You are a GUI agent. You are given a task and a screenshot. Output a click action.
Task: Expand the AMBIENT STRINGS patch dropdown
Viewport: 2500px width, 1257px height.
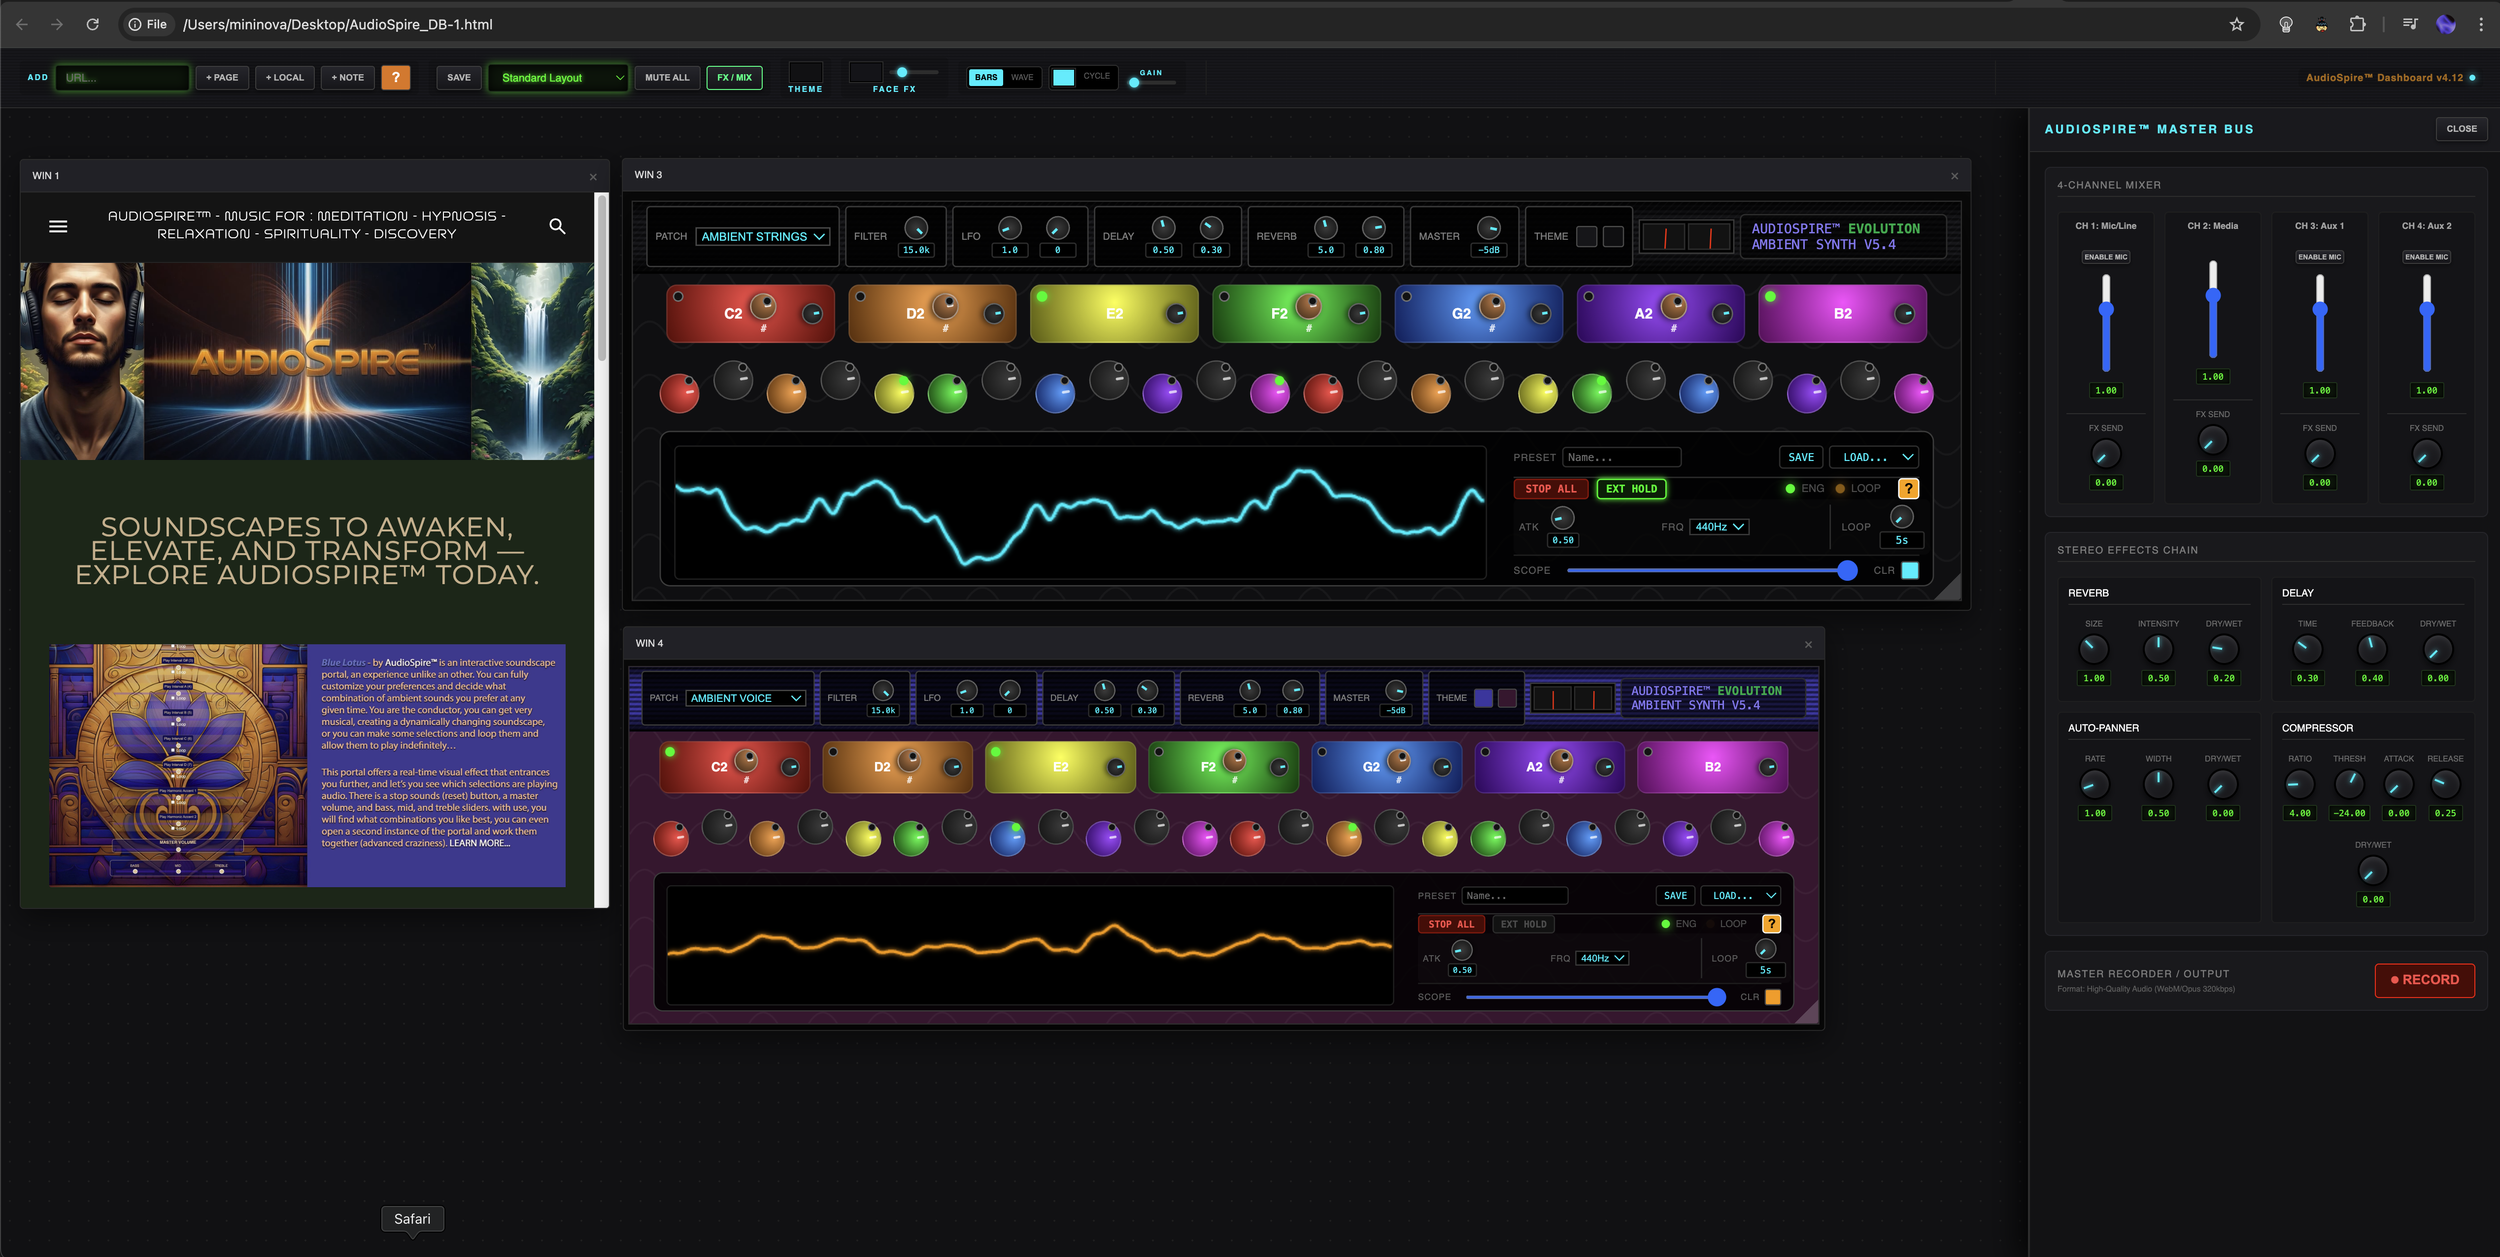click(762, 236)
